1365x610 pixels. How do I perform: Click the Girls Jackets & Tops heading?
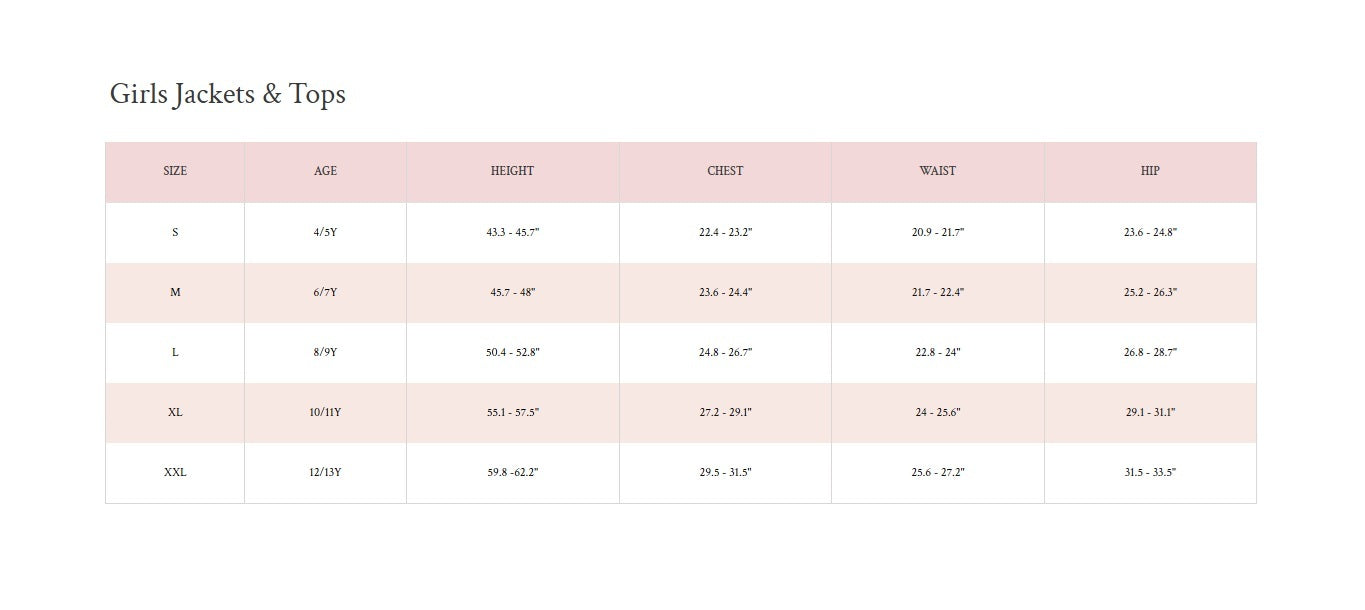point(228,94)
